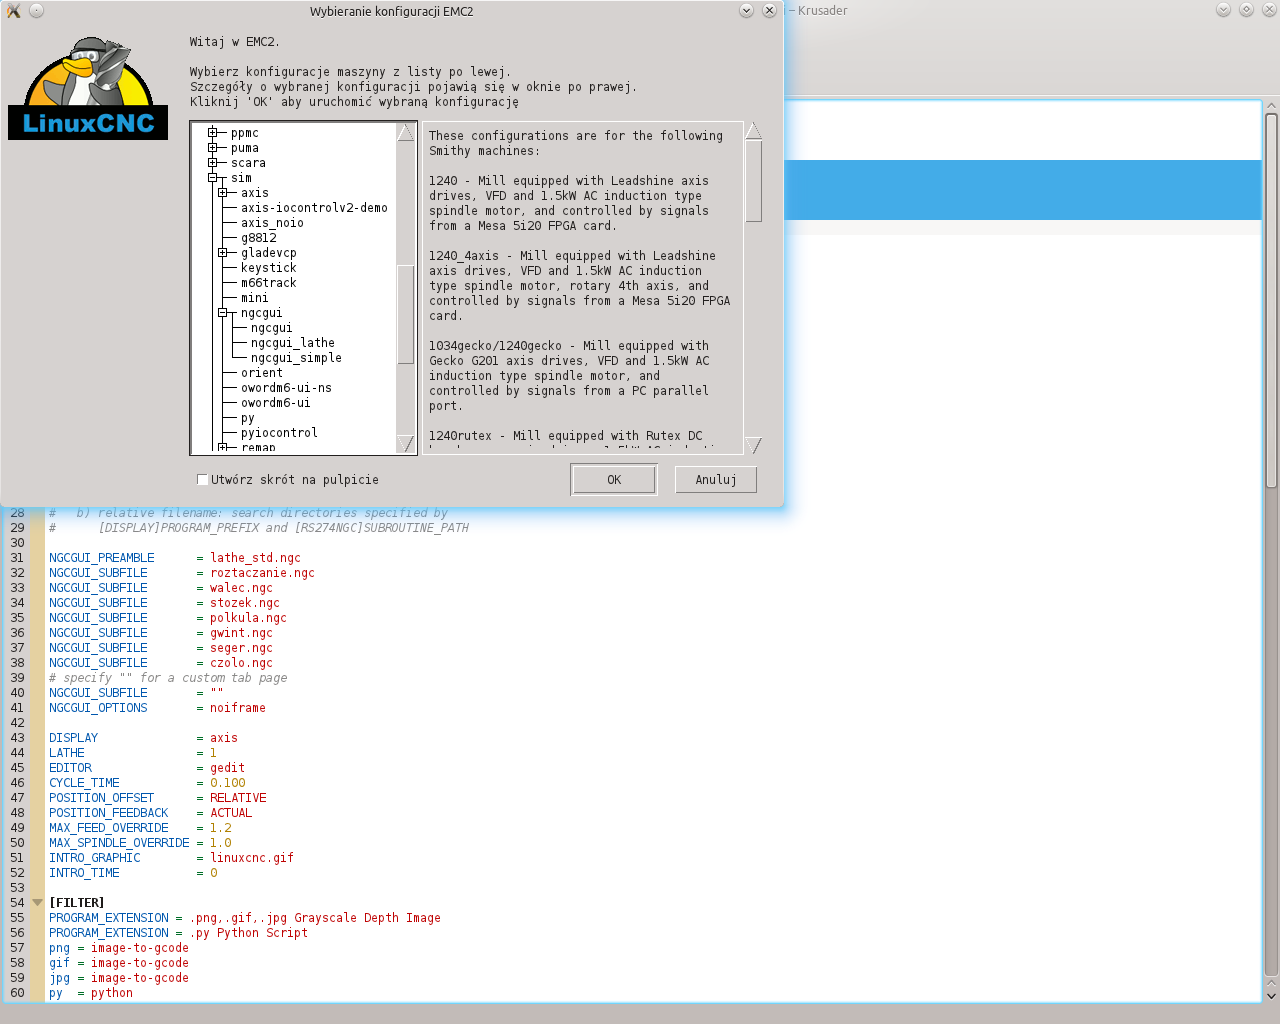Close the EMC2 configuration dialog
Image resolution: width=1280 pixels, height=1024 pixels.
point(769,10)
